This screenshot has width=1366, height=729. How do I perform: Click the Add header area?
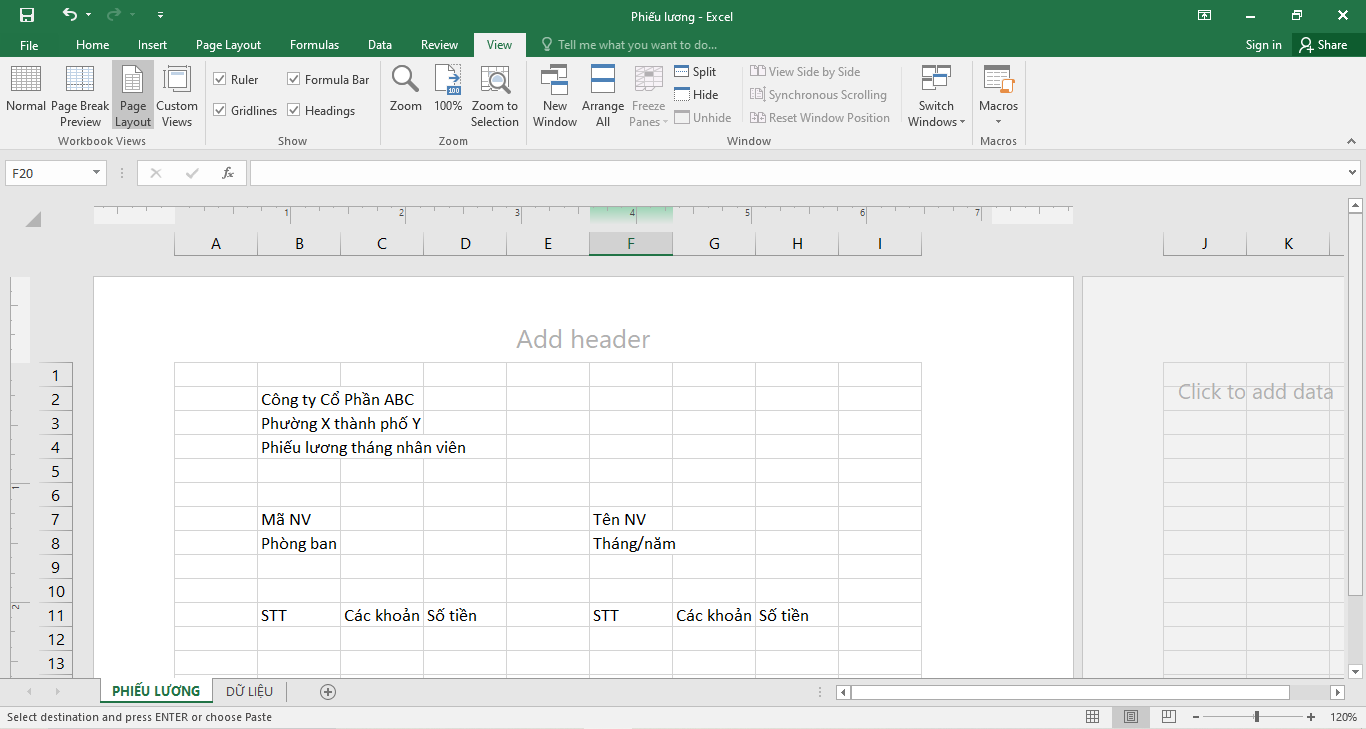[x=583, y=339]
